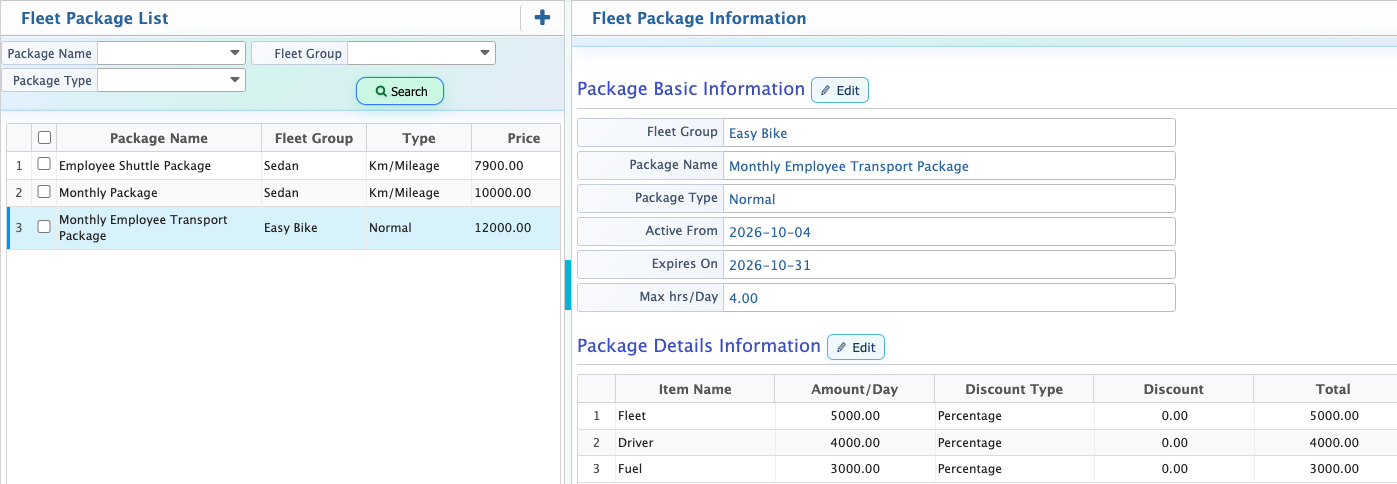Image resolution: width=1397 pixels, height=484 pixels.
Task: Edit Package Basic Information
Action: tap(840, 90)
